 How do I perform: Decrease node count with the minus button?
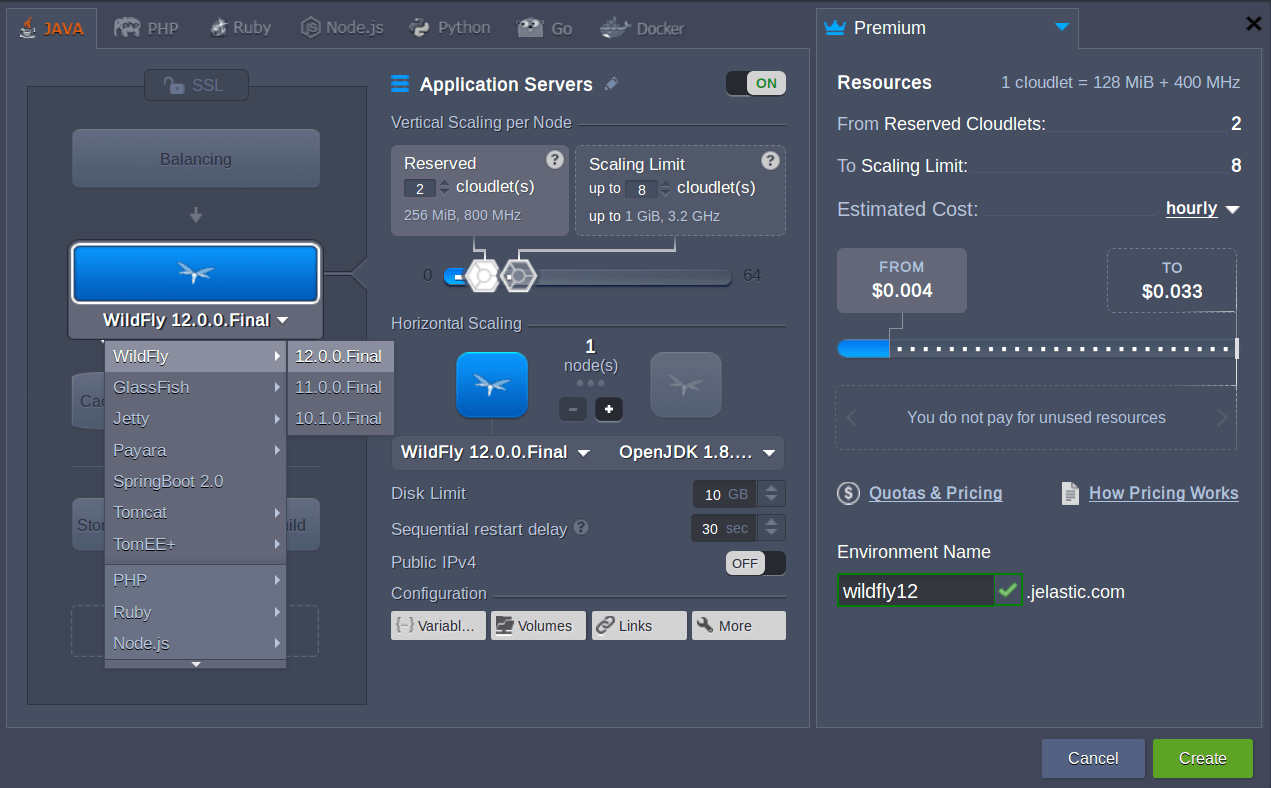(x=572, y=409)
